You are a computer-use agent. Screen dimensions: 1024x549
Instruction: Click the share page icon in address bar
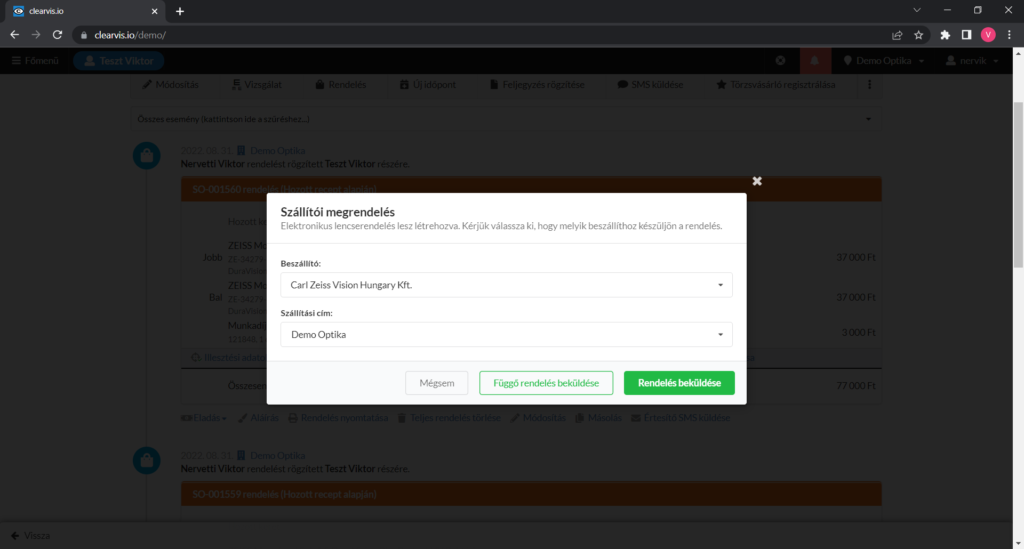(x=897, y=35)
